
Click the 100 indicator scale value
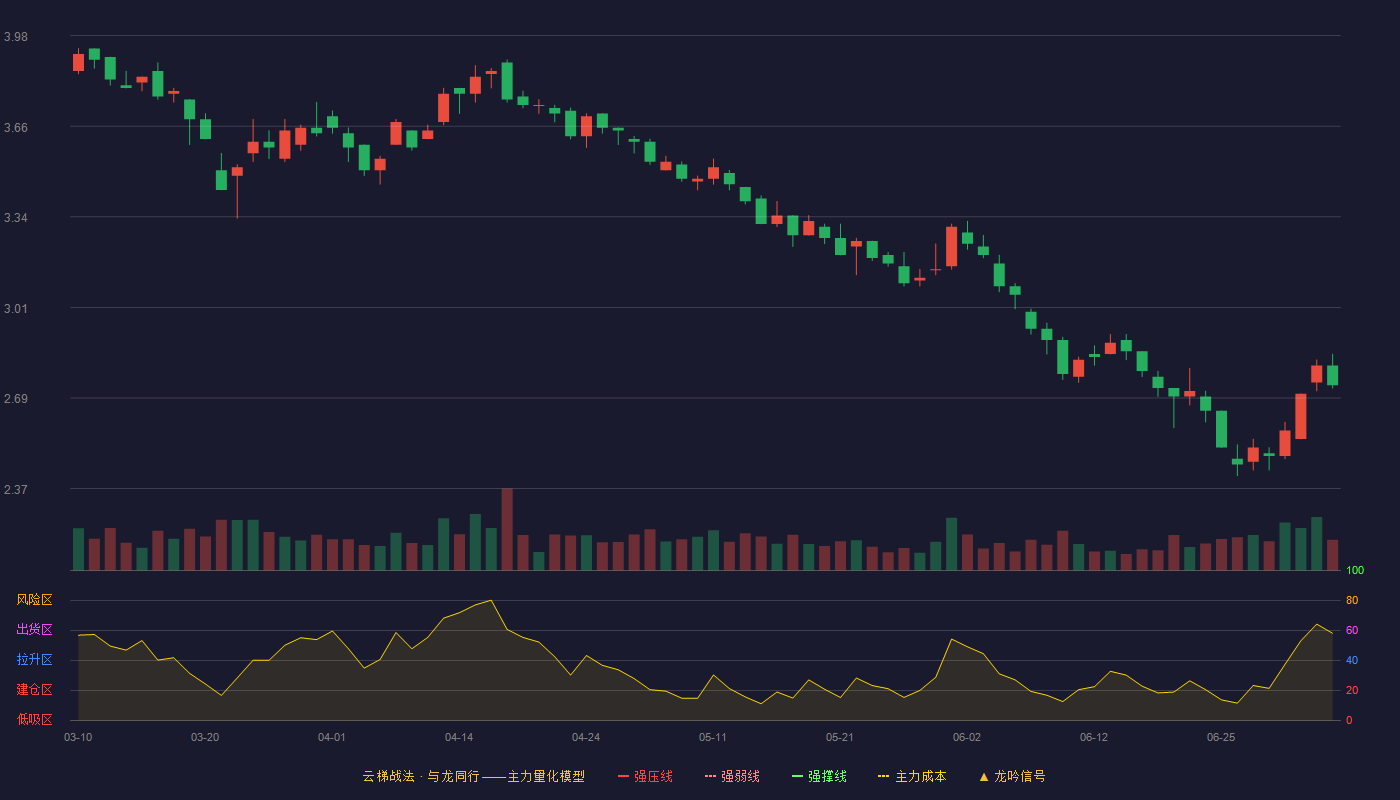(x=1355, y=570)
